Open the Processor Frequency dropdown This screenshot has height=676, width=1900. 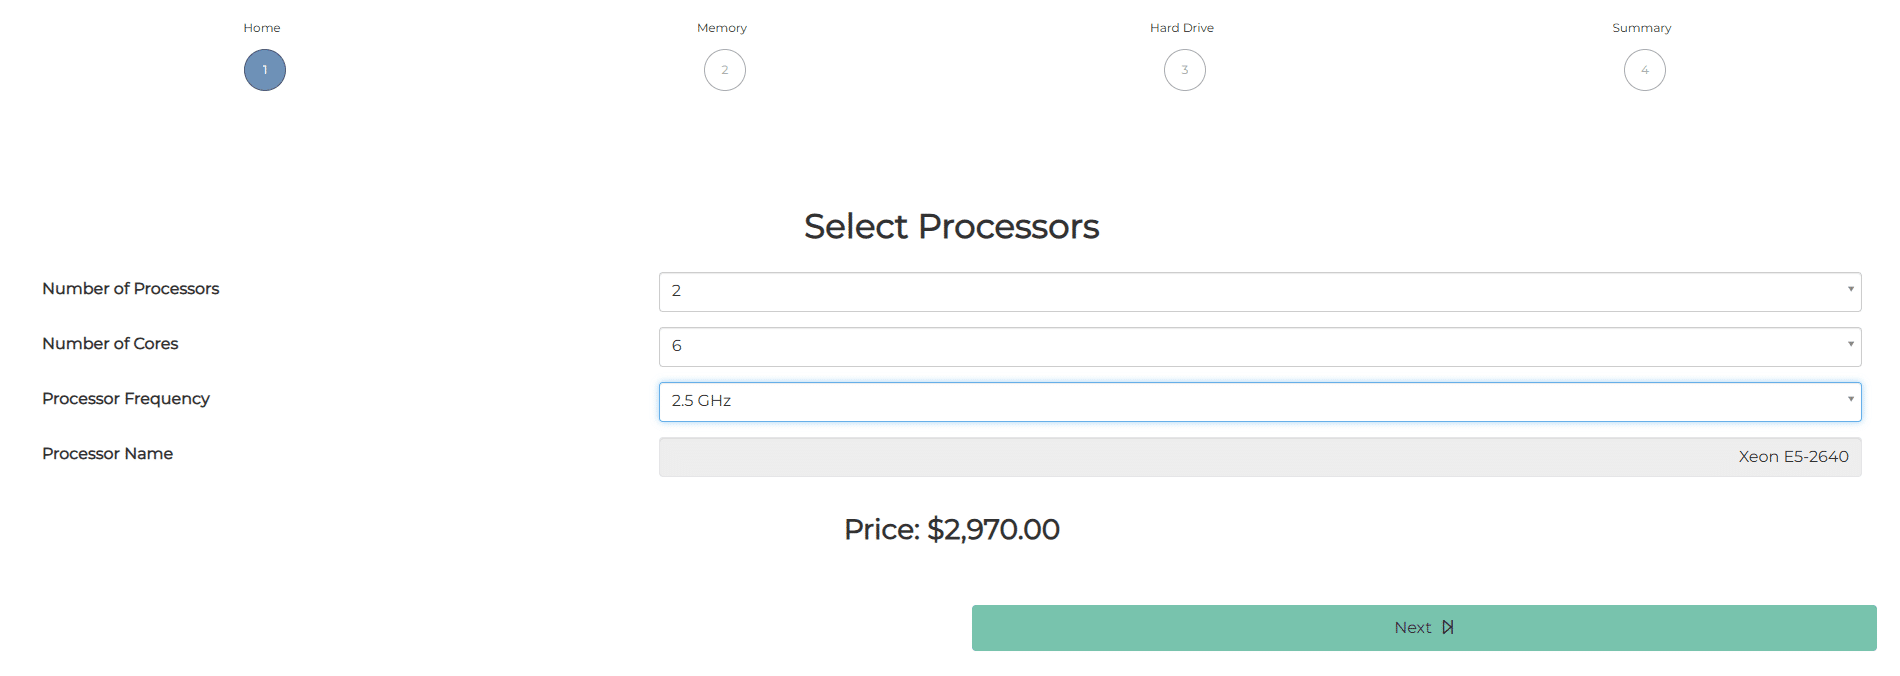coord(1260,401)
